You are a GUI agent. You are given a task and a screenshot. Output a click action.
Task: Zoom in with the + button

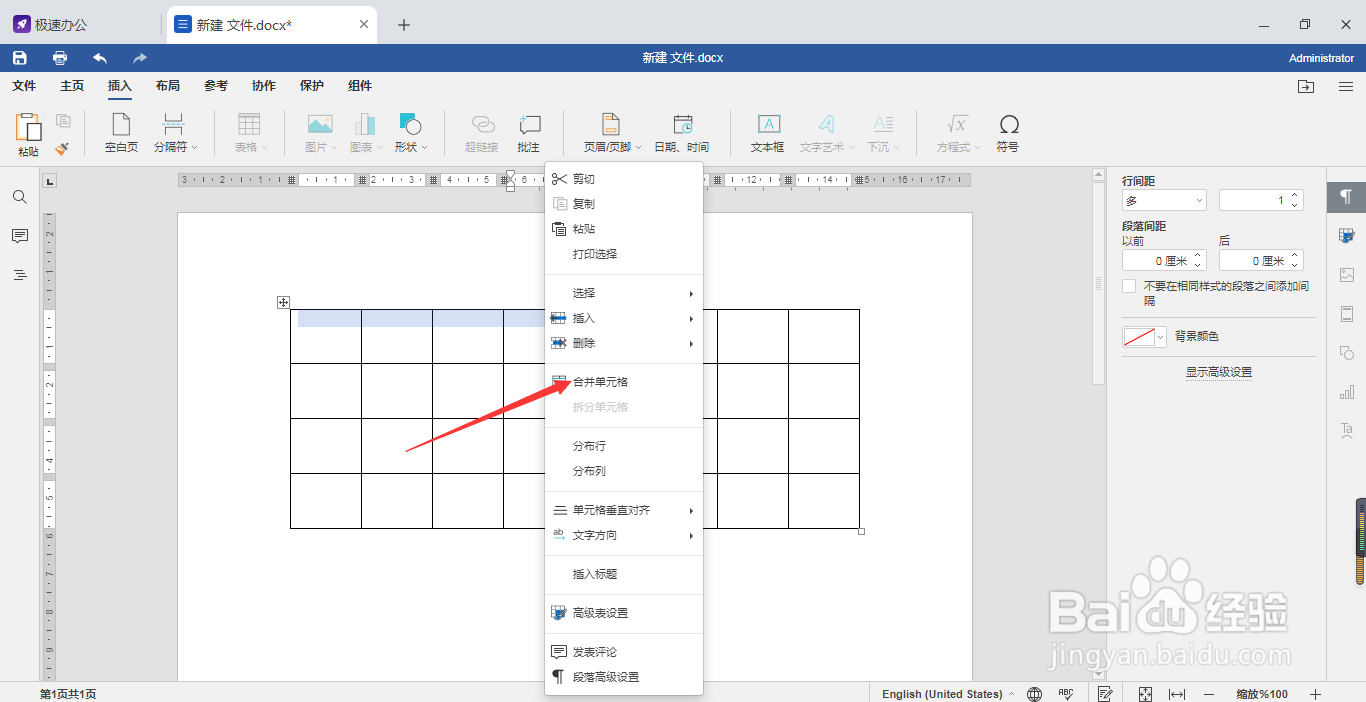point(1315,693)
